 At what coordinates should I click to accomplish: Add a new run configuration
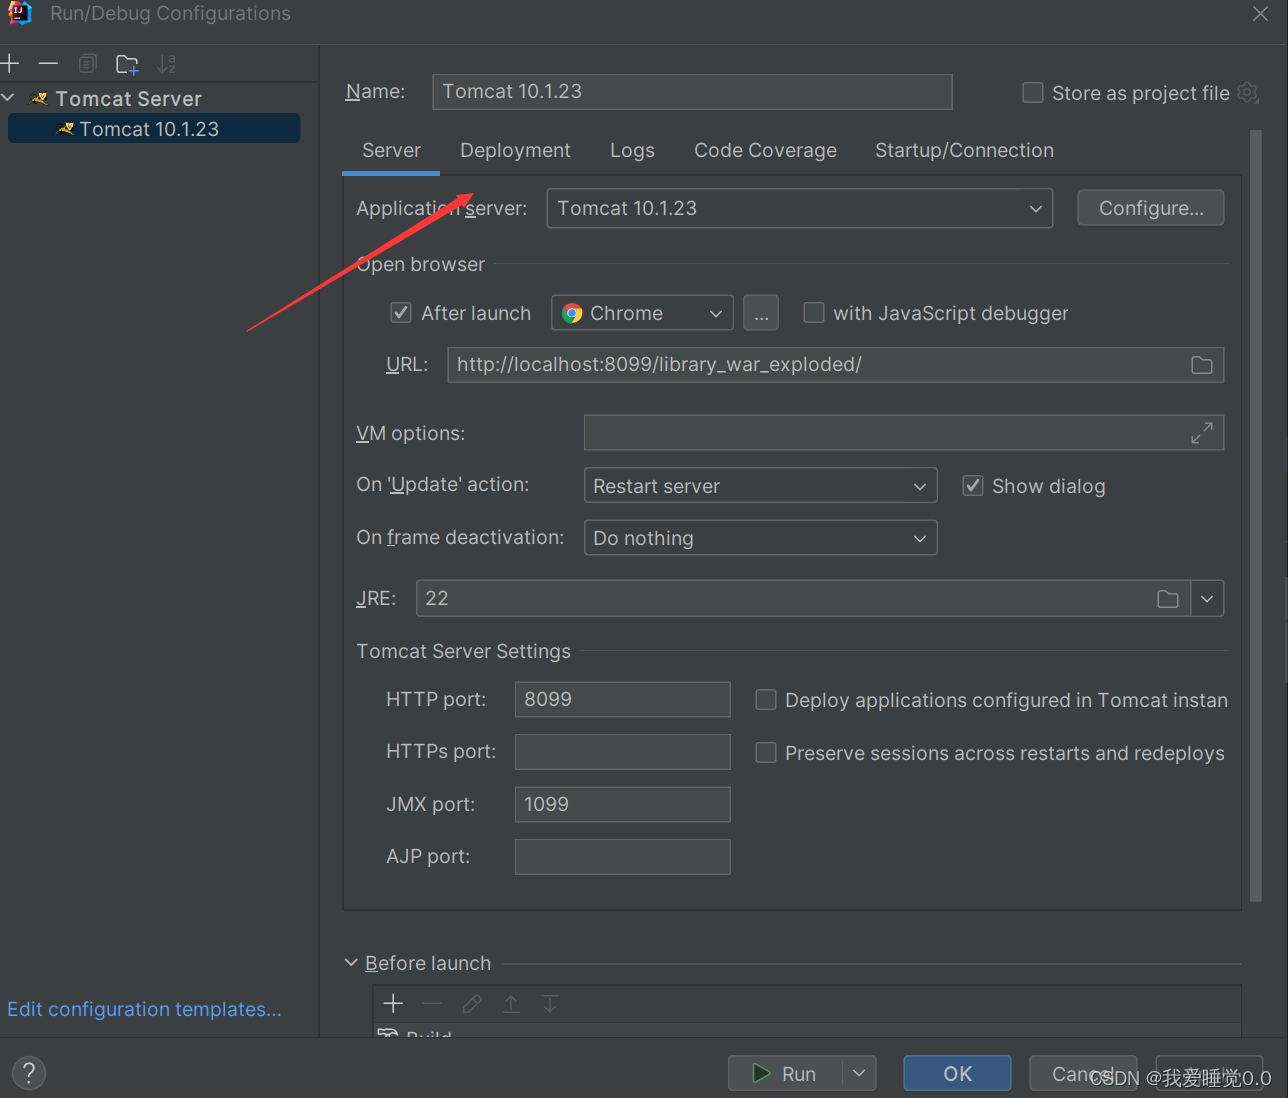pyautogui.click(x=10, y=64)
